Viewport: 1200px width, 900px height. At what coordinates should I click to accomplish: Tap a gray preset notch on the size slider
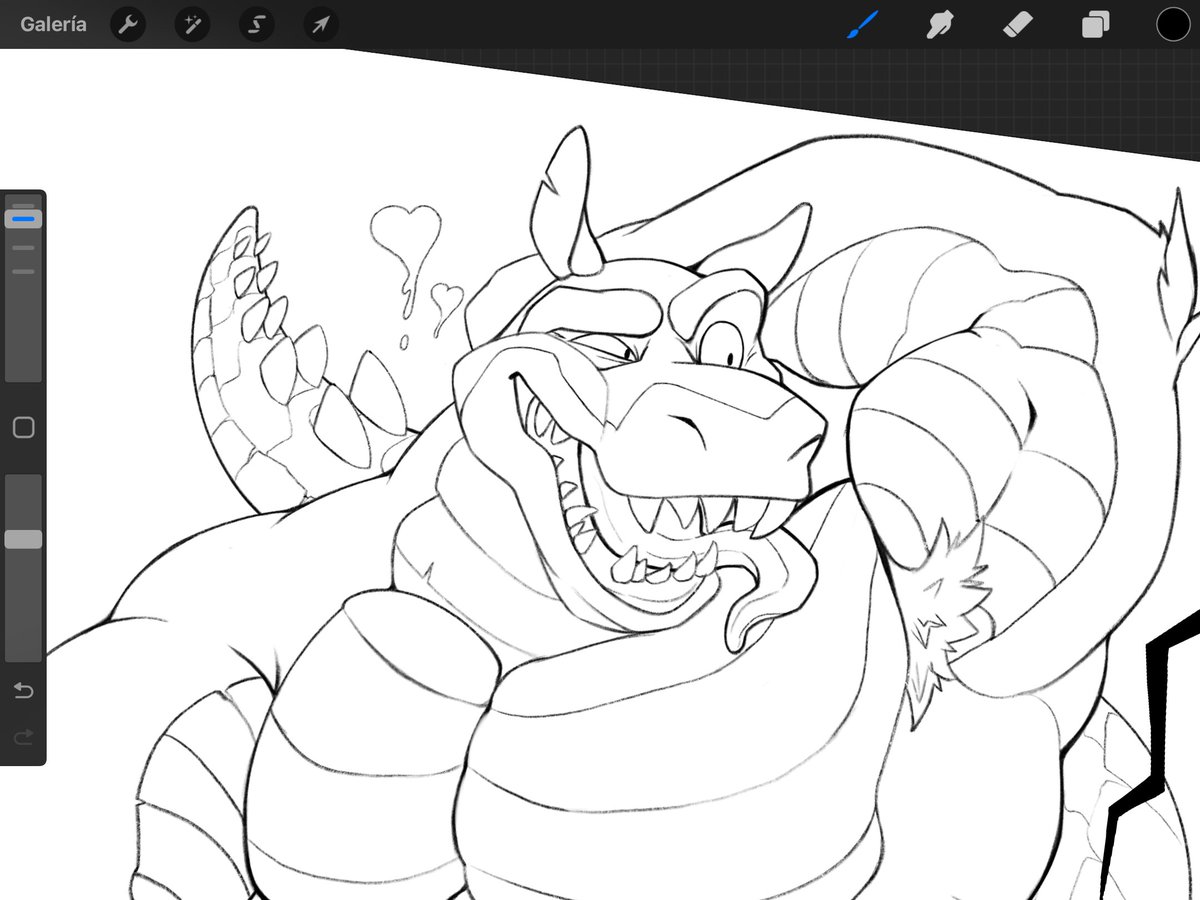pos(23,247)
